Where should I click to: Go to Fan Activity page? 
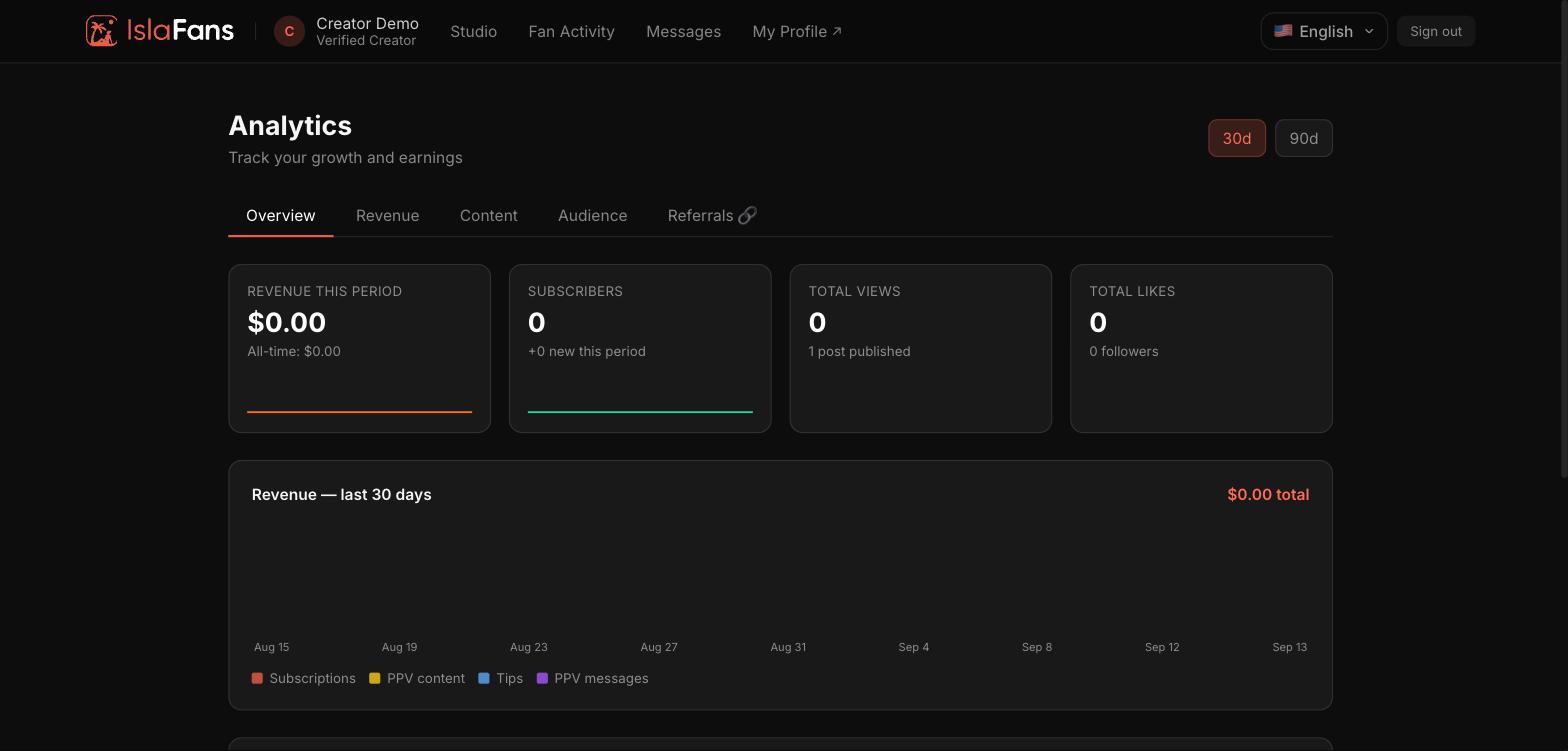point(571,31)
